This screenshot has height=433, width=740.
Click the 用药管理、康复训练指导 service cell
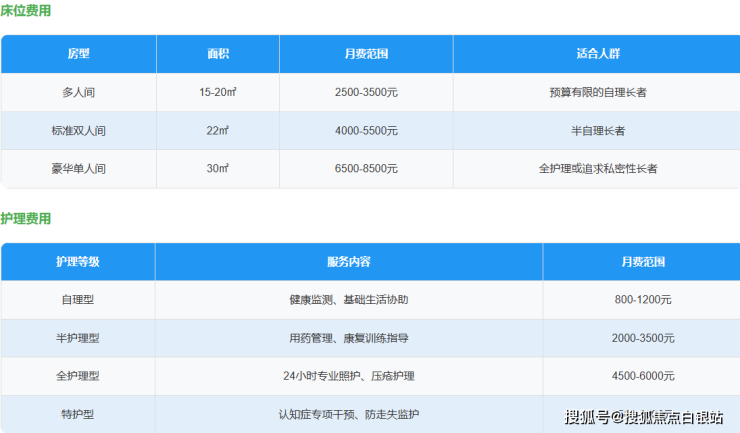tap(348, 338)
